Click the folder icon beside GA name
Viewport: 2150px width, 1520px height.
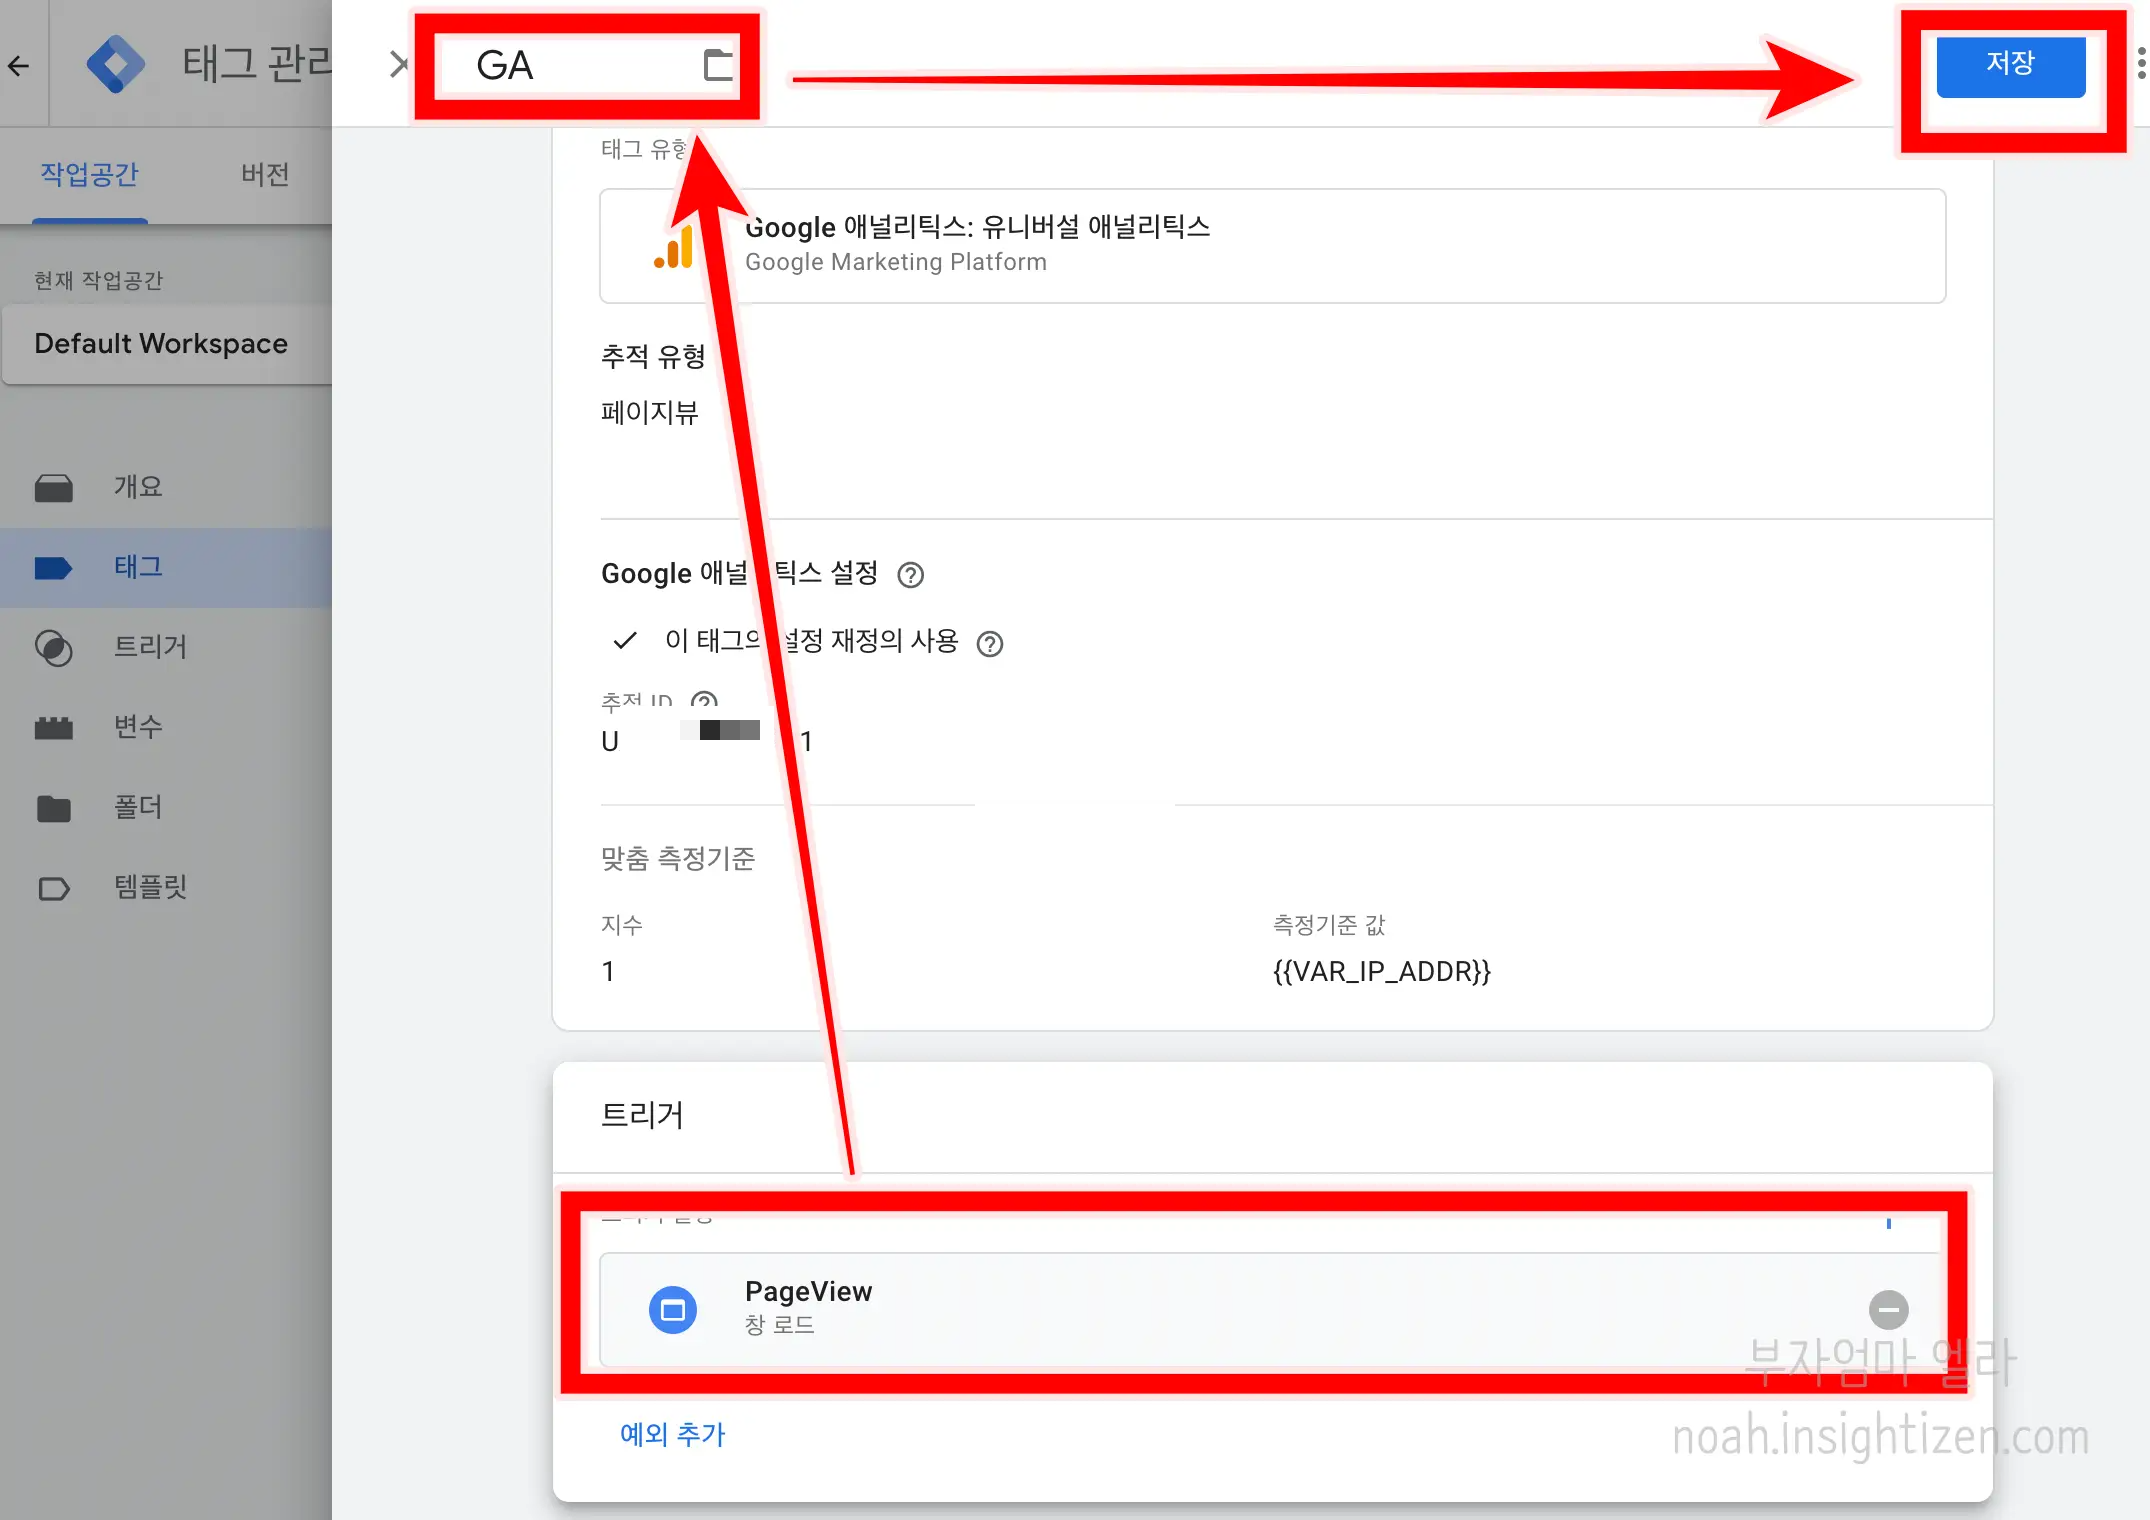(718, 65)
